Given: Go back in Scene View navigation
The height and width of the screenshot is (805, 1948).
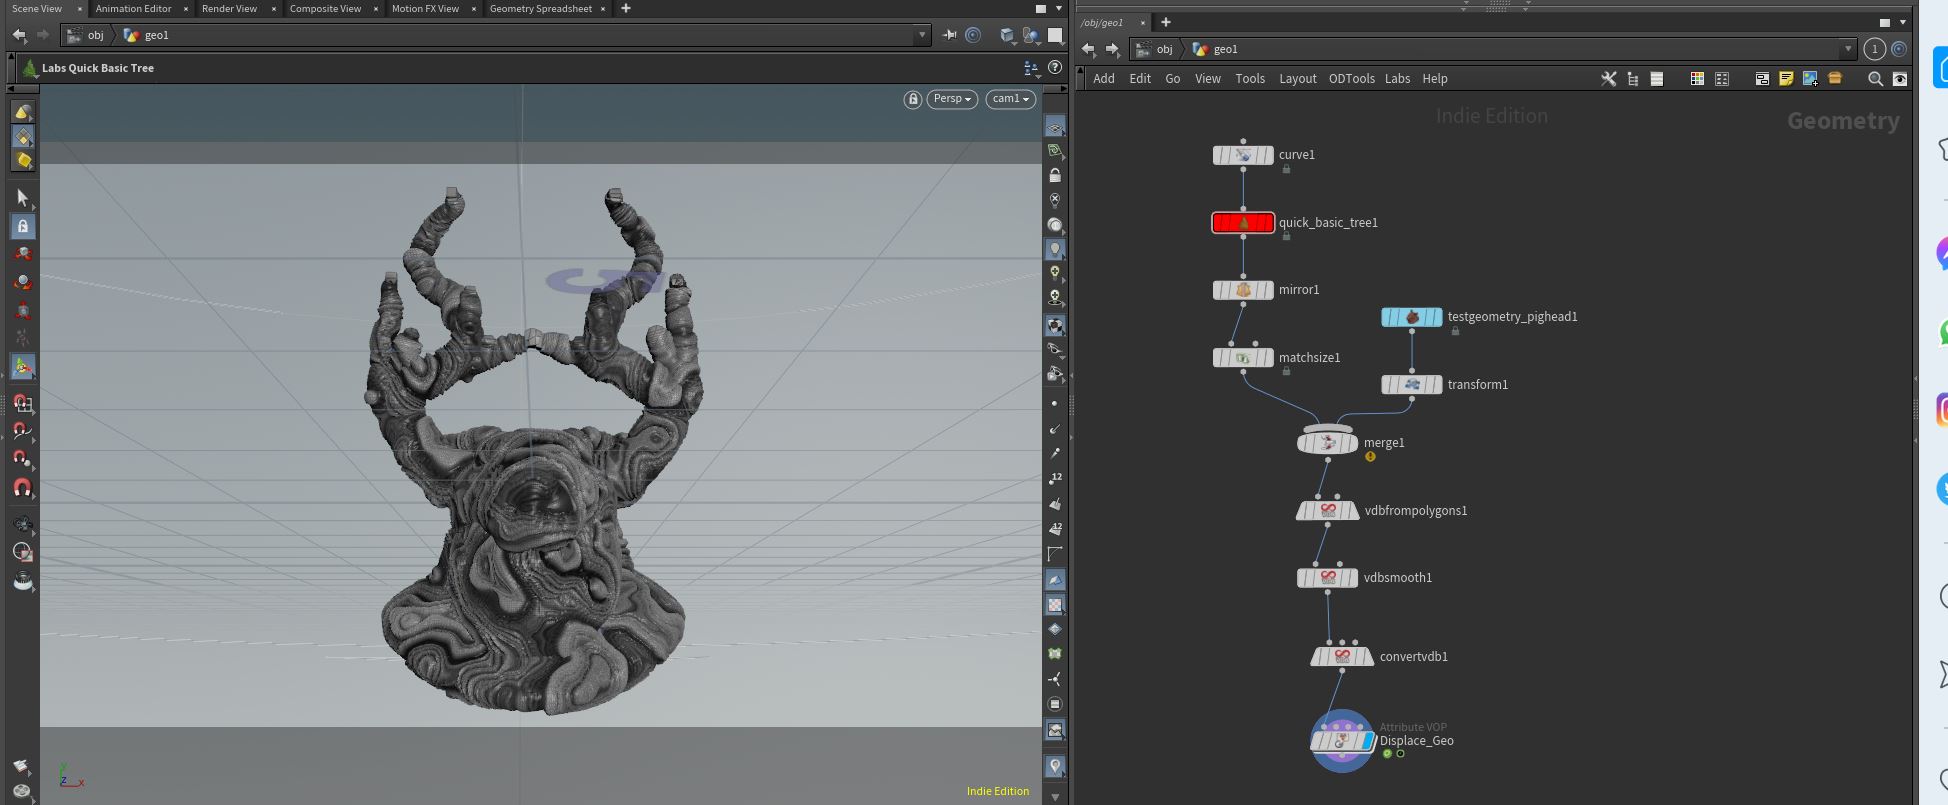Looking at the screenshot, I should click(19, 35).
